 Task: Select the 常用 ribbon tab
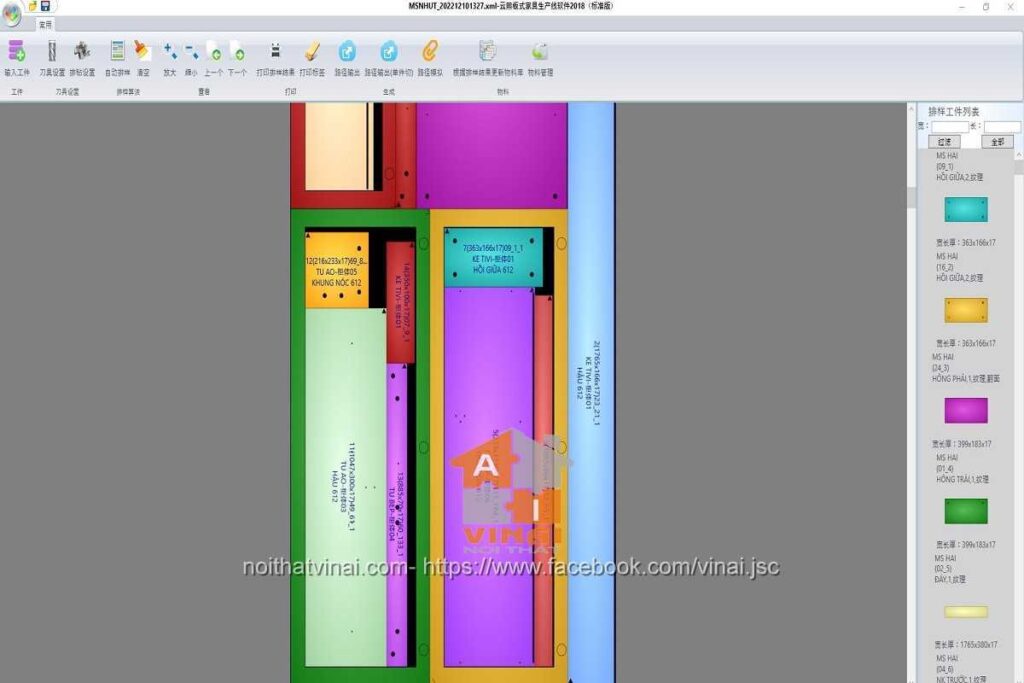tap(46, 24)
